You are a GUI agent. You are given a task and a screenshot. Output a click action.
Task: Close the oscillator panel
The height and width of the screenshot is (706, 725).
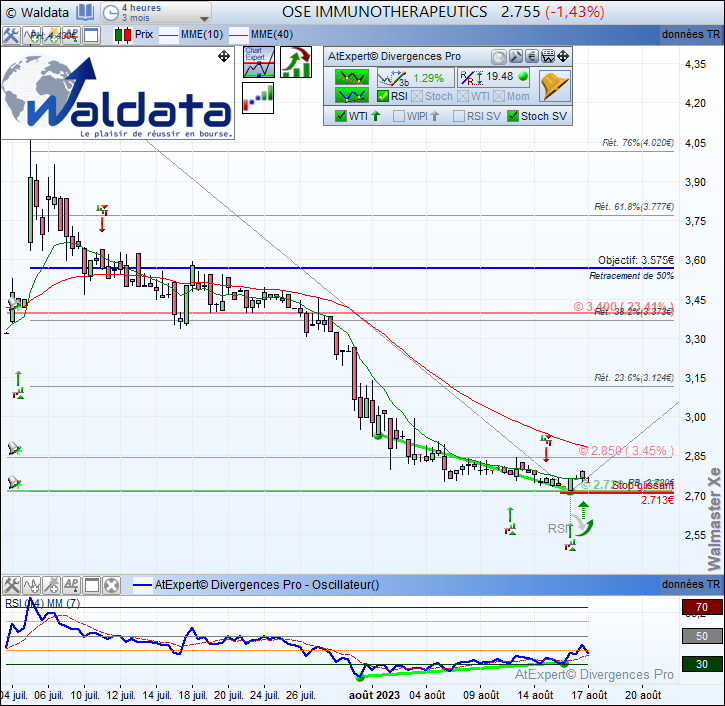pos(111,585)
